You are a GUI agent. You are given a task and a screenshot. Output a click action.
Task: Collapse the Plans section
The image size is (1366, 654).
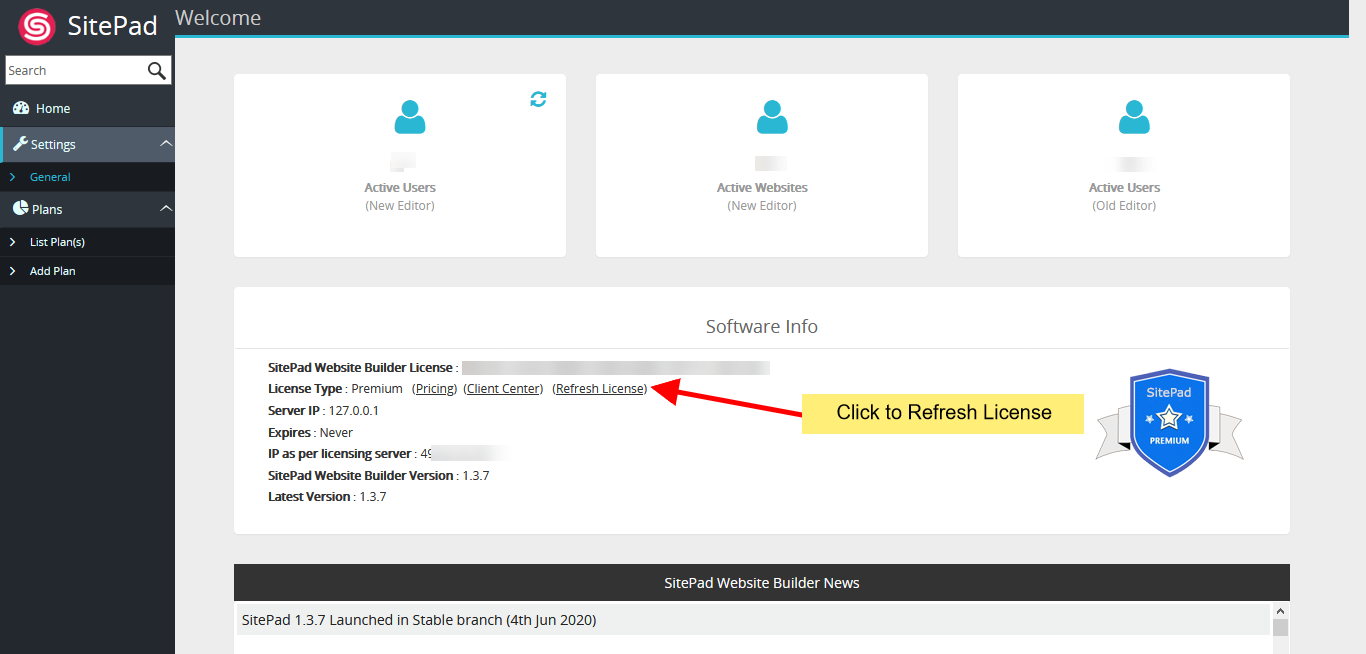pyautogui.click(x=166, y=208)
